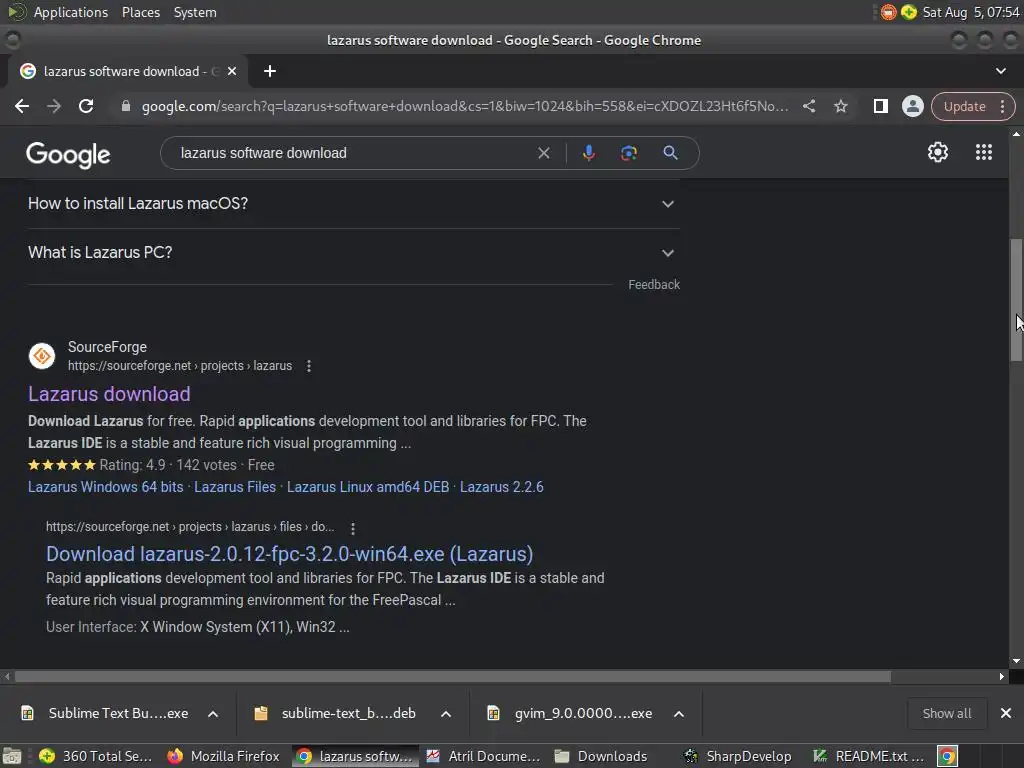
Task: Start a voice search with the microphone
Action: [588, 153]
